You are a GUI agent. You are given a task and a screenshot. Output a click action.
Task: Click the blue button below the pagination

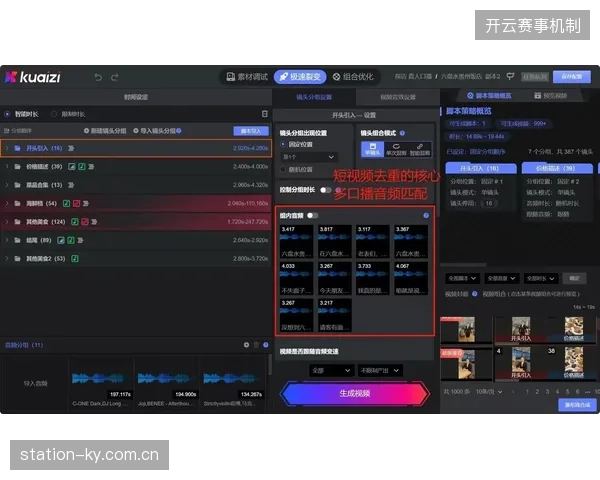577,405
